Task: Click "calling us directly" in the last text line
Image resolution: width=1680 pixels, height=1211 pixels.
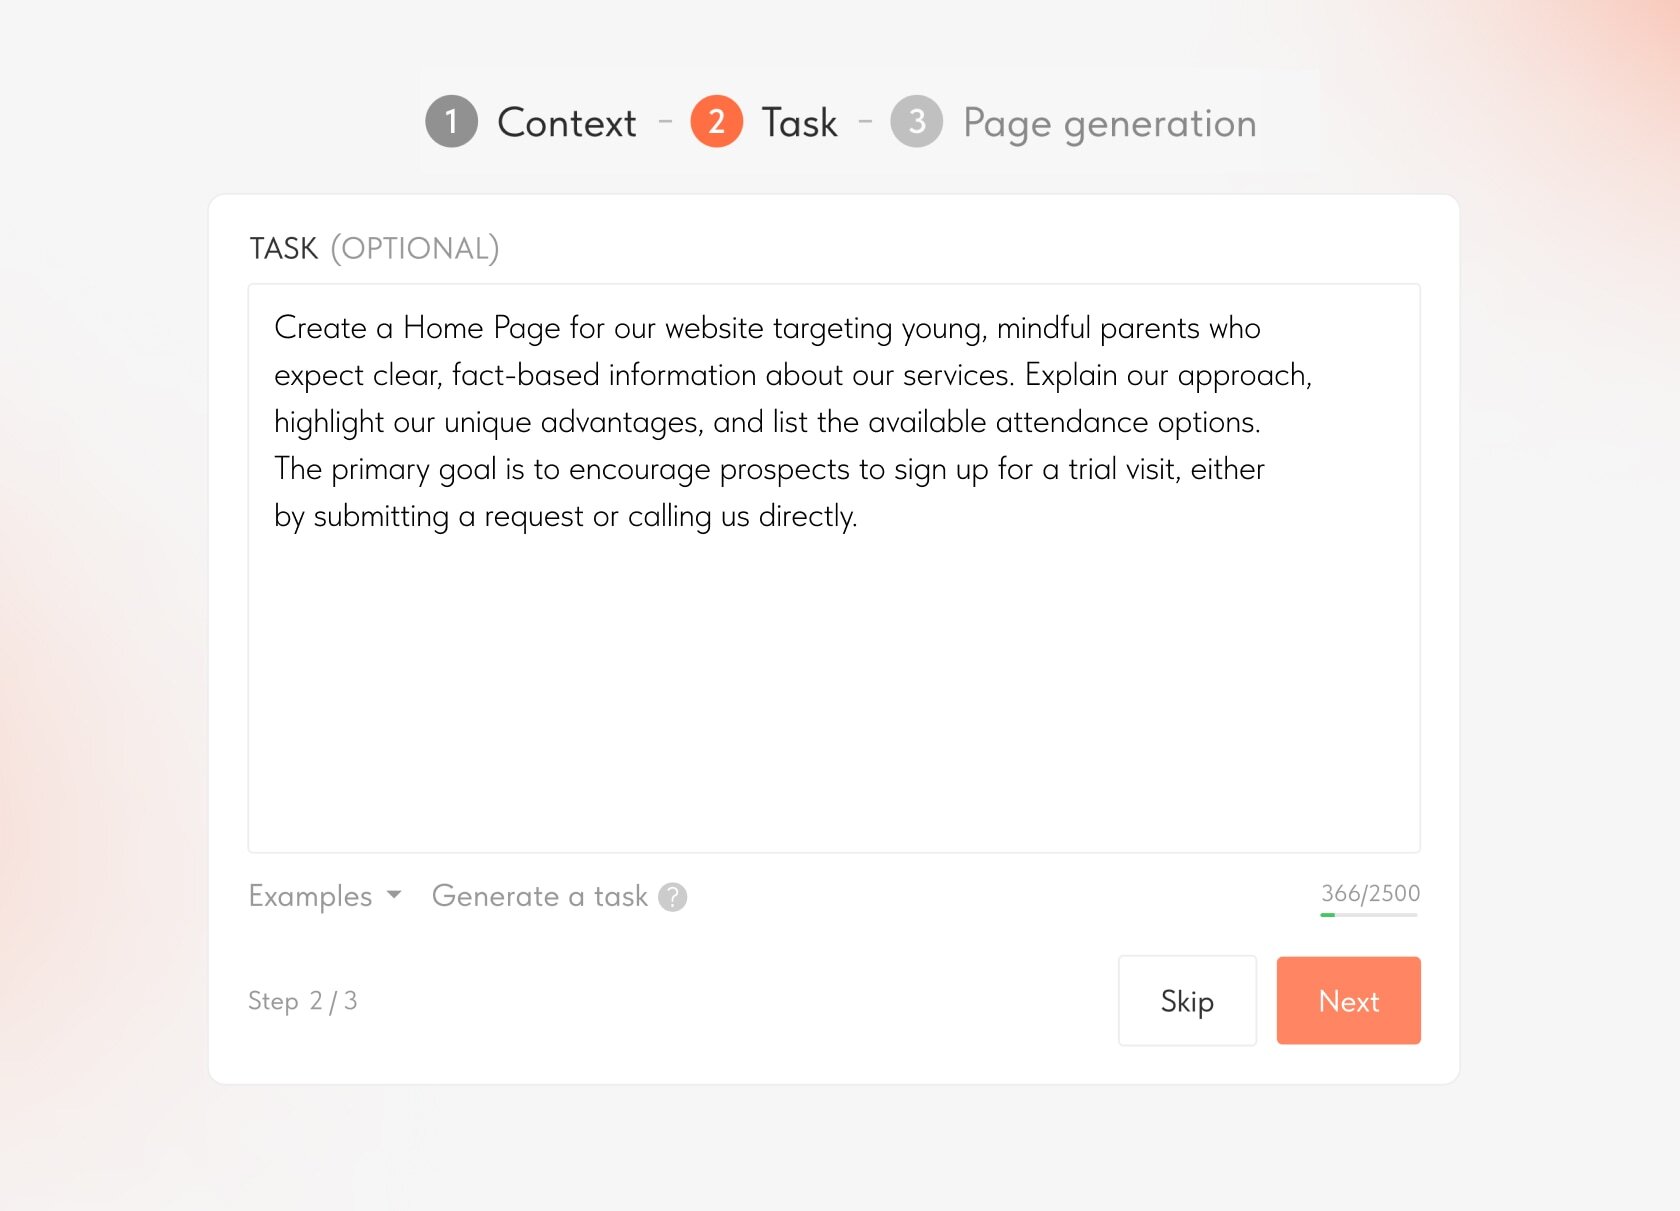Action: [741, 516]
